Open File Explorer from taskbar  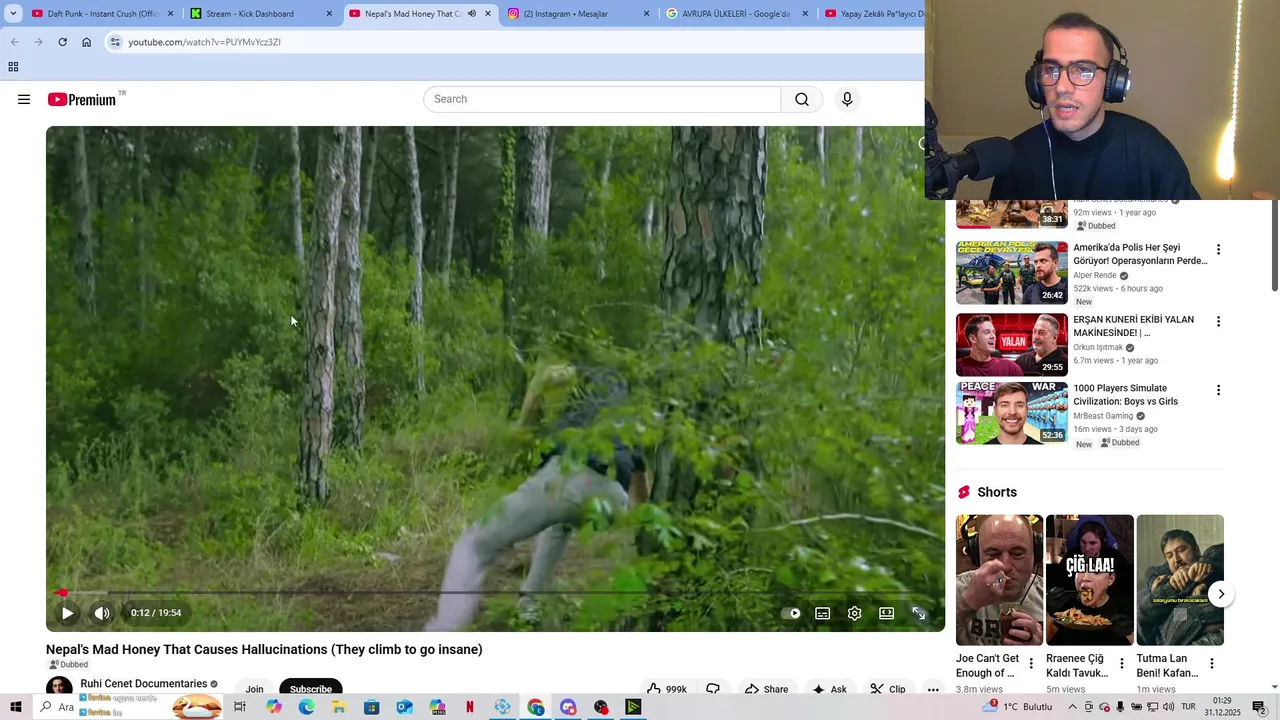339,707
